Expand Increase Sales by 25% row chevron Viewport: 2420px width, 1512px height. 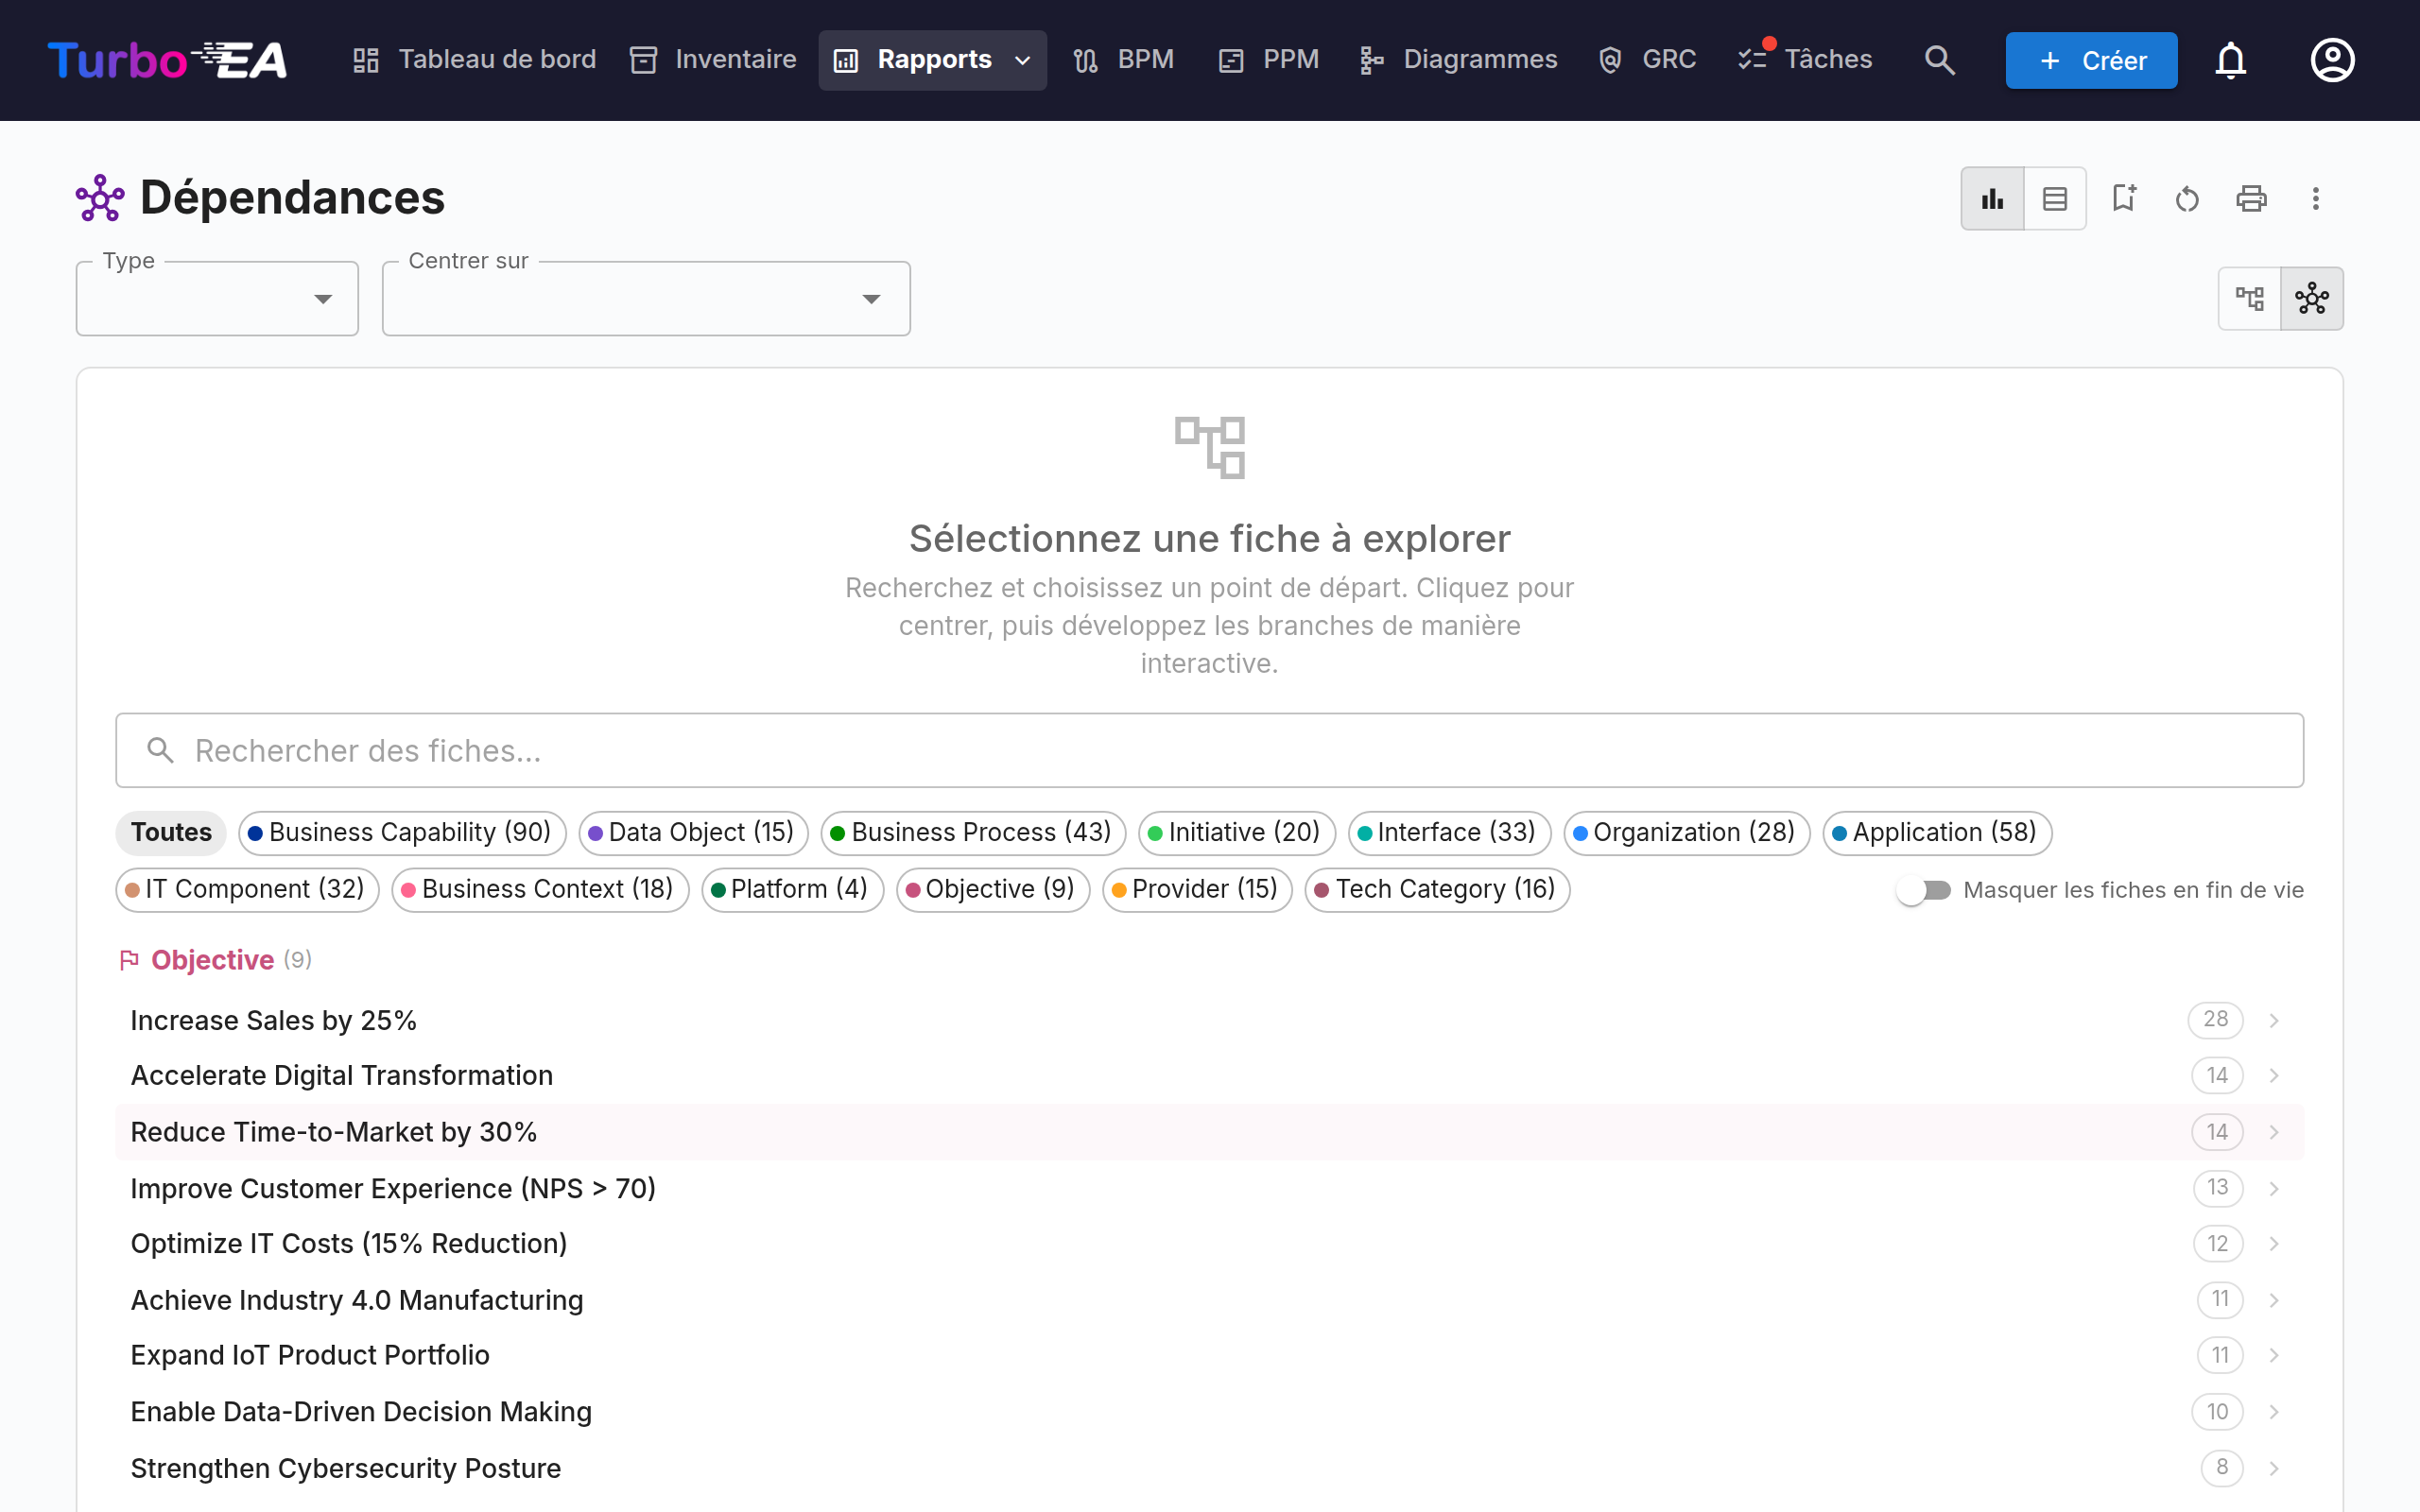click(2274, 1020)
